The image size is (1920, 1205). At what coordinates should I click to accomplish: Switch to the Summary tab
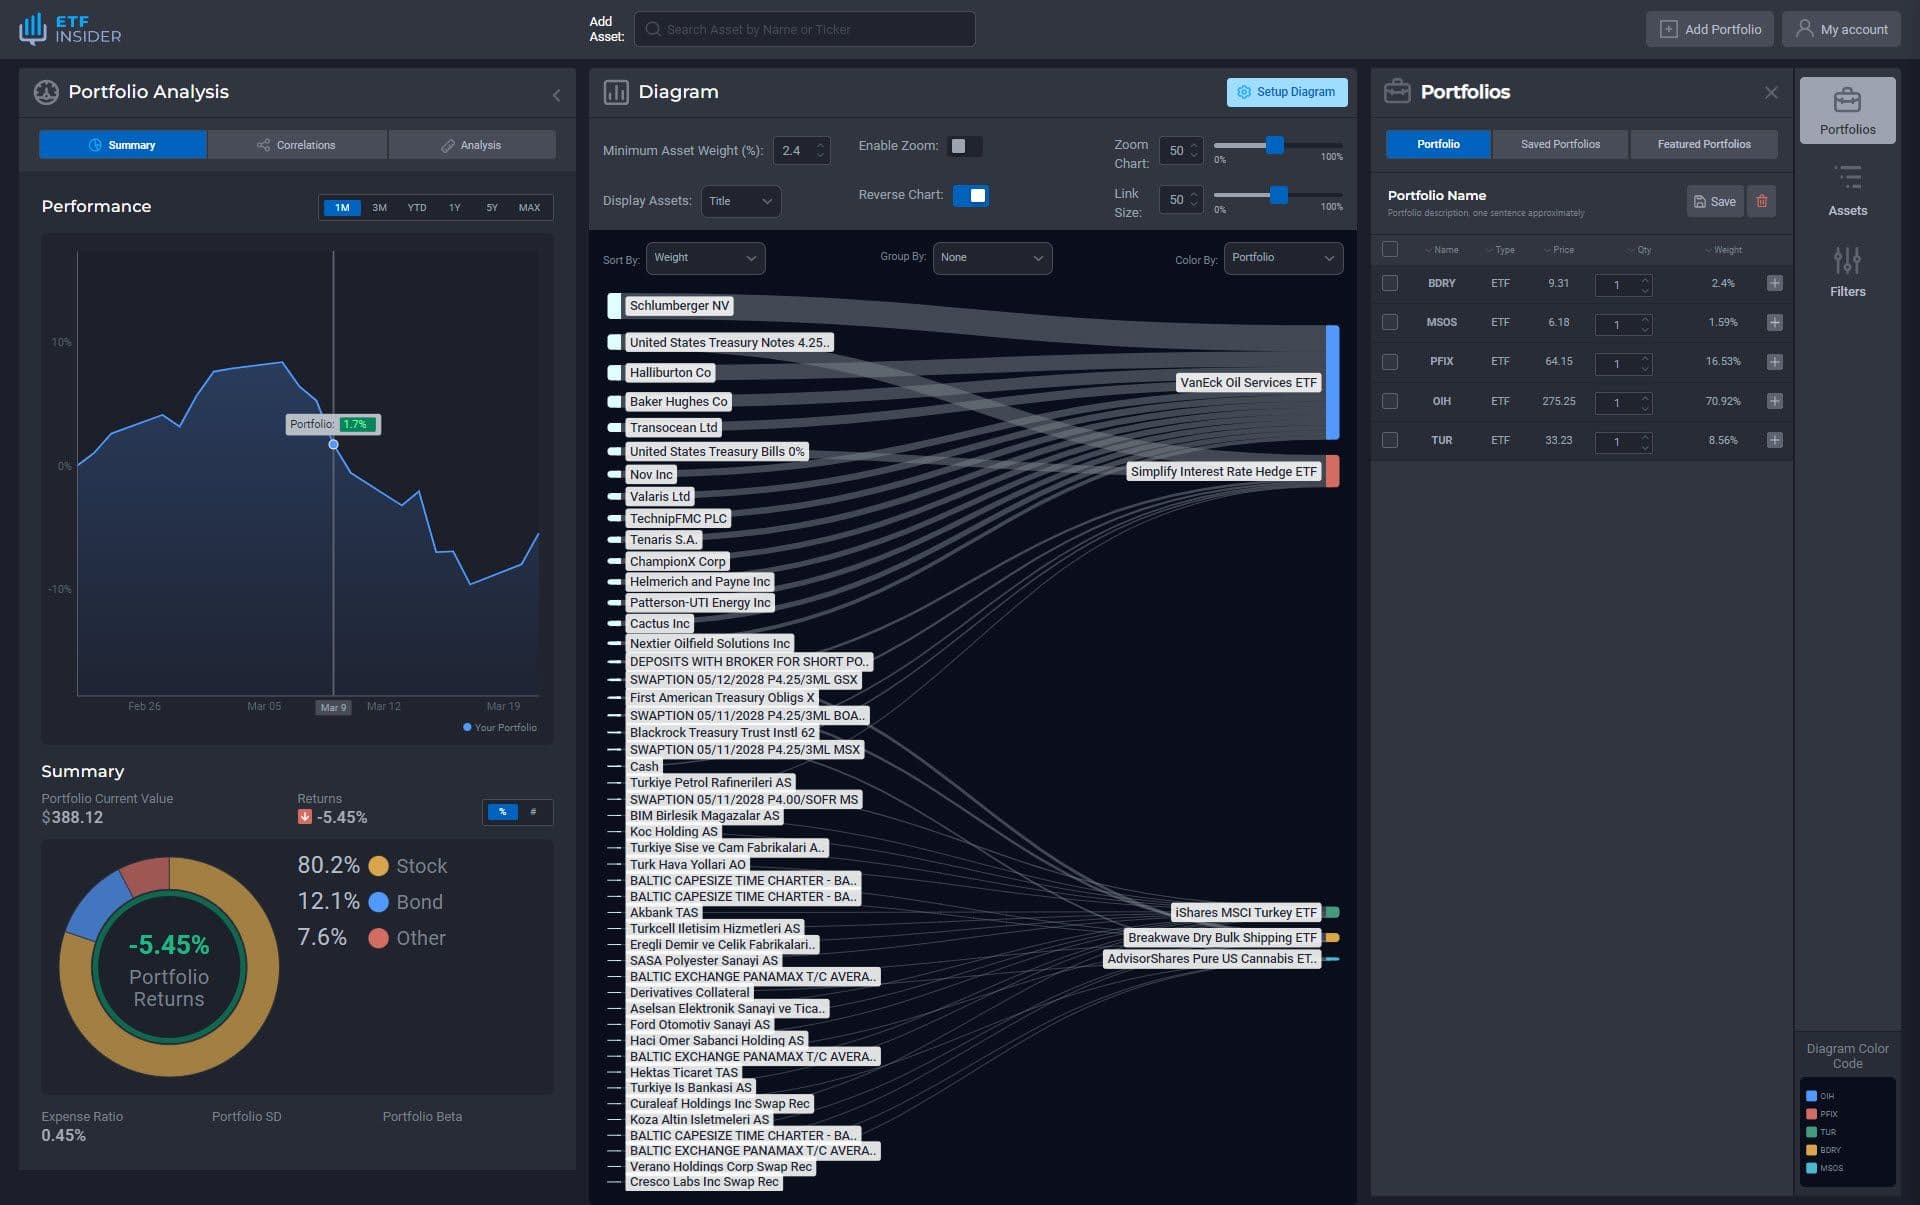click(123, 145)
